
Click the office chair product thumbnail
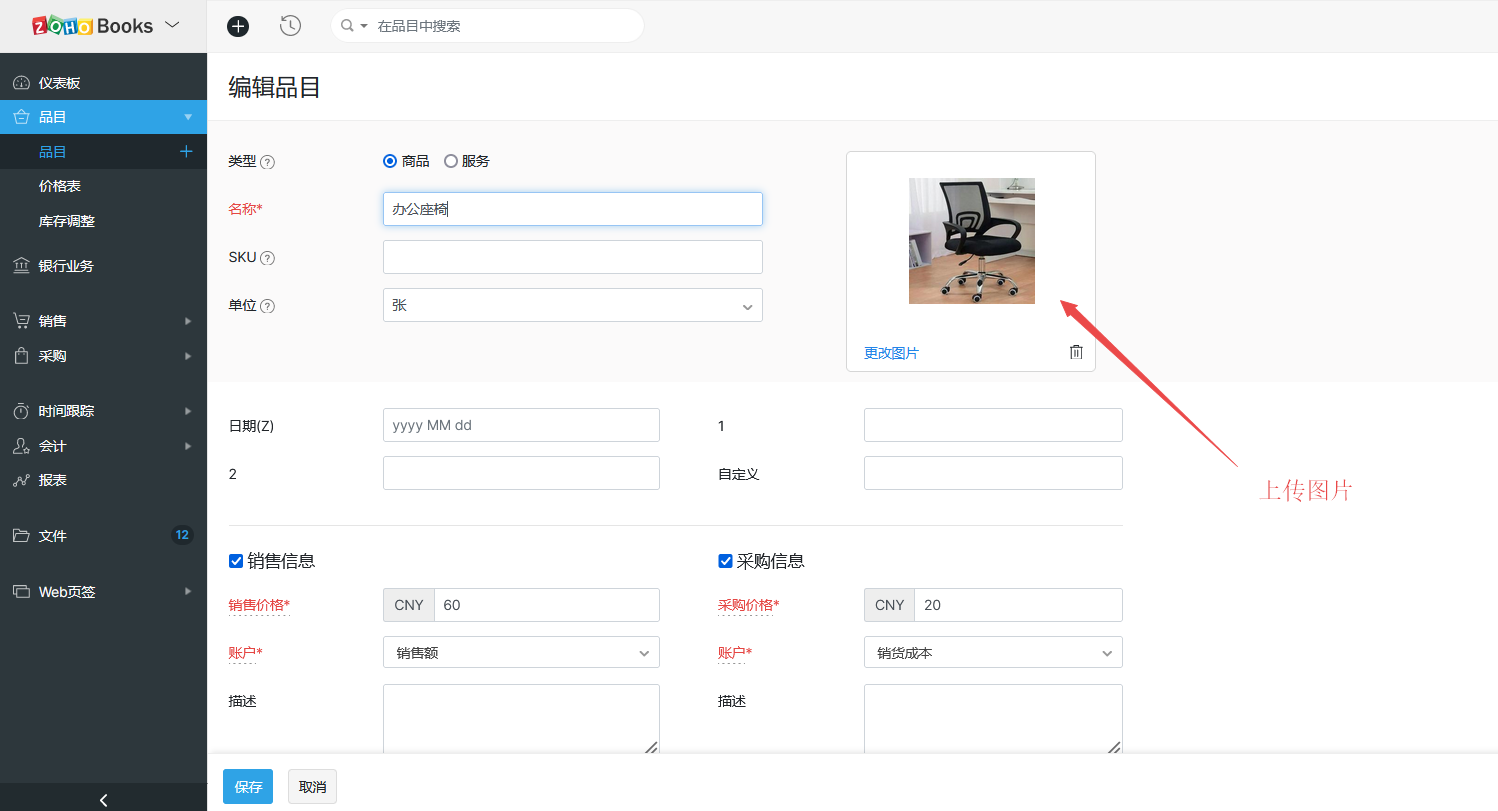pos(971,241)
